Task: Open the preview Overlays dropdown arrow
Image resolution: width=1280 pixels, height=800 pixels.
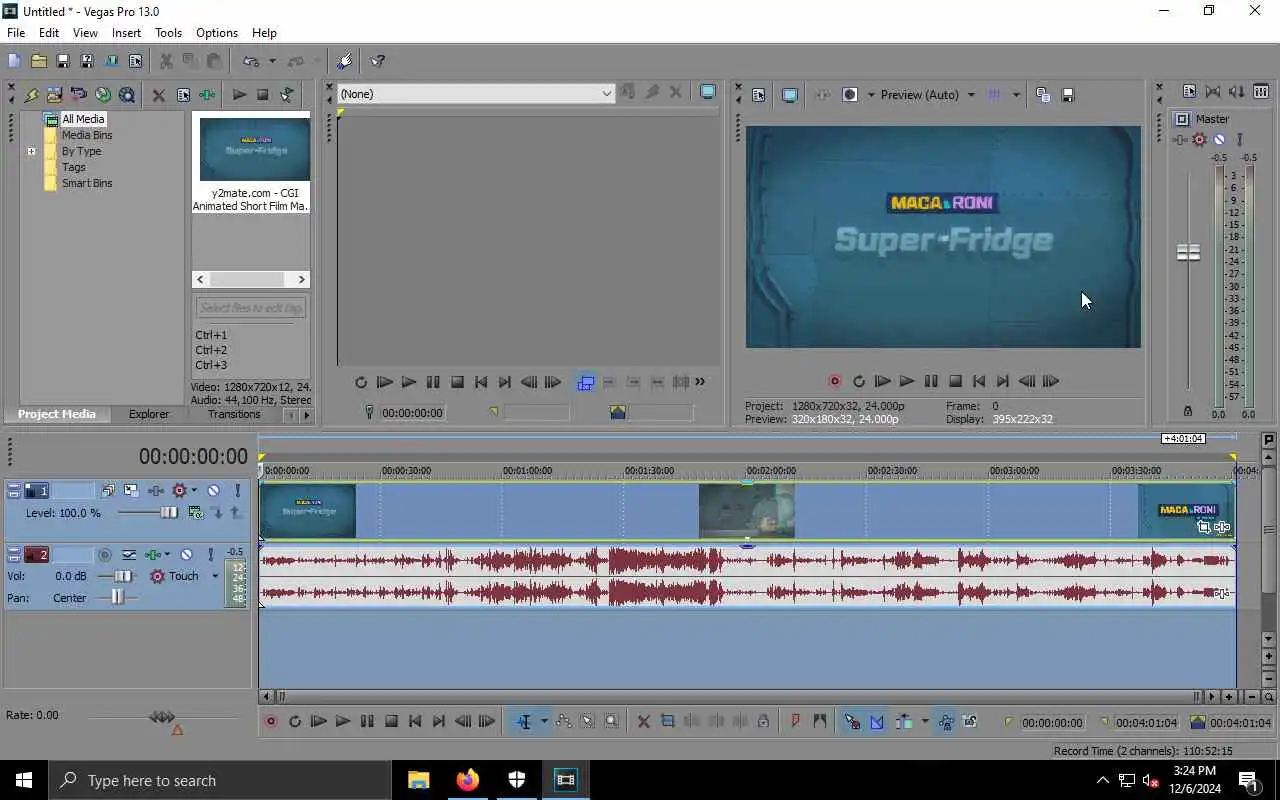Action: click(1016, 95)
